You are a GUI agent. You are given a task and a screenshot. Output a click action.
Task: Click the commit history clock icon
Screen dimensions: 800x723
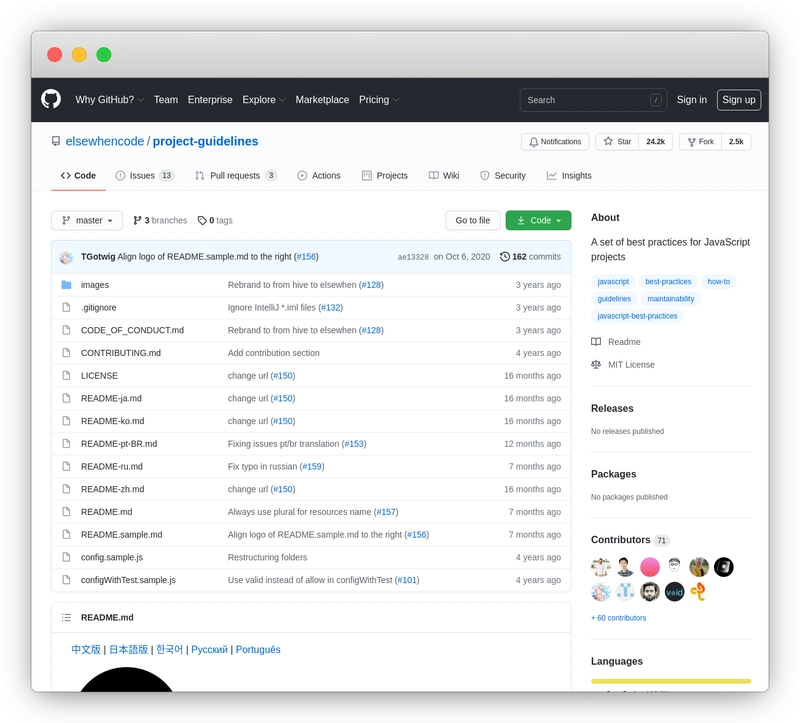505,257
